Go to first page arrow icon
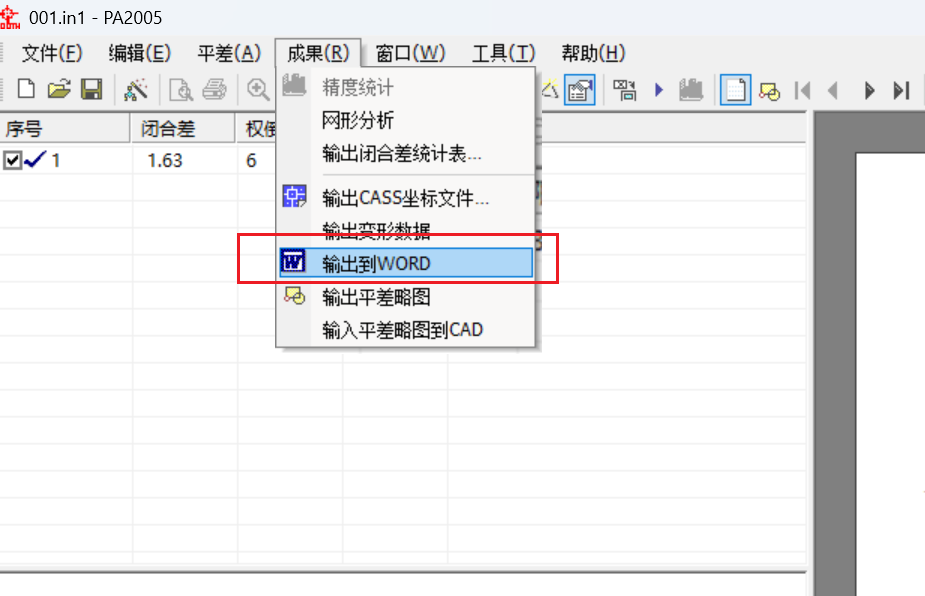 click(x=802, y=91)
